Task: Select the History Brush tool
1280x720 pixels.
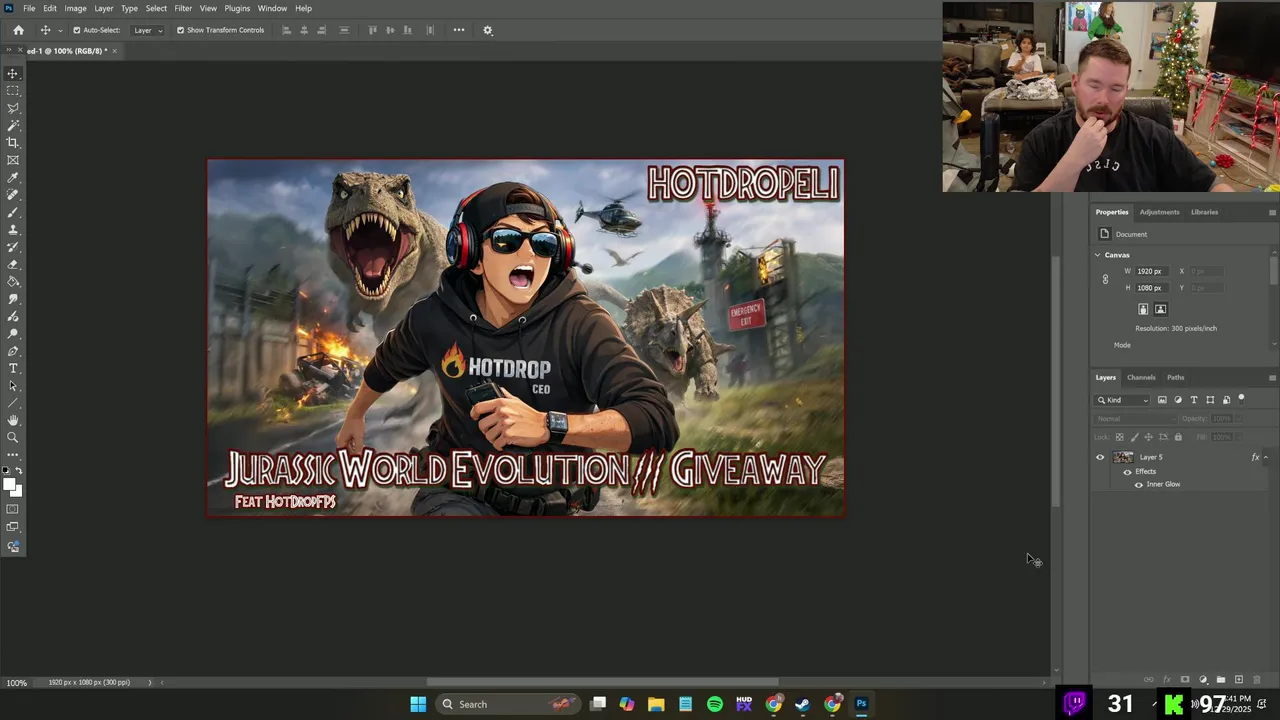Action: pyautogui.click(x=13, y=247)
